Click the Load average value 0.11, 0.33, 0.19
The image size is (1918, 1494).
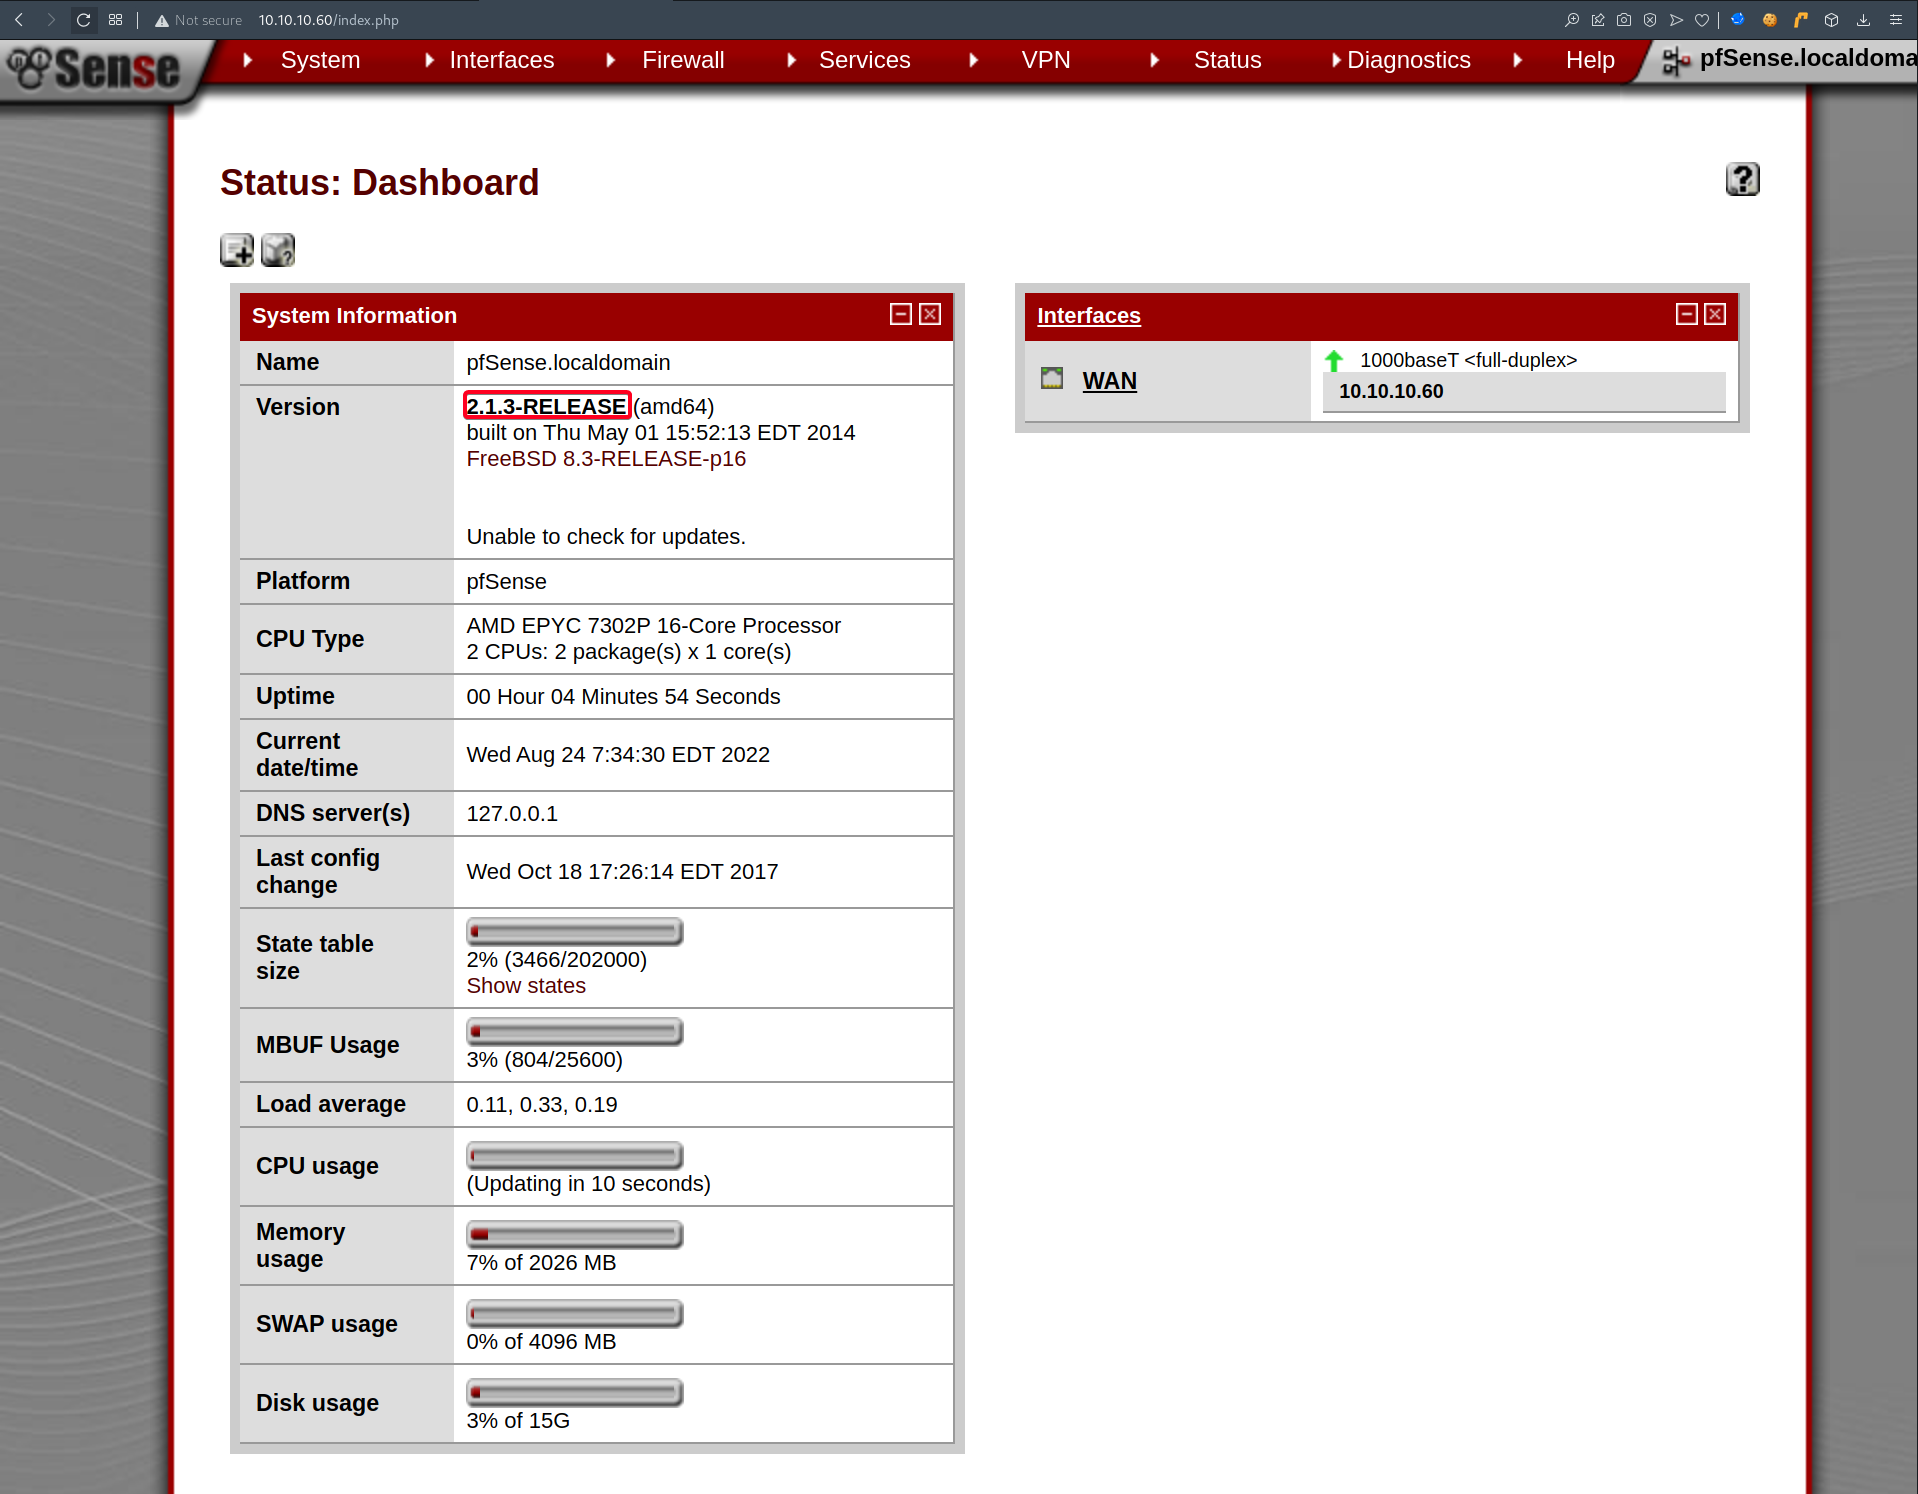[x=542, y=1105]
